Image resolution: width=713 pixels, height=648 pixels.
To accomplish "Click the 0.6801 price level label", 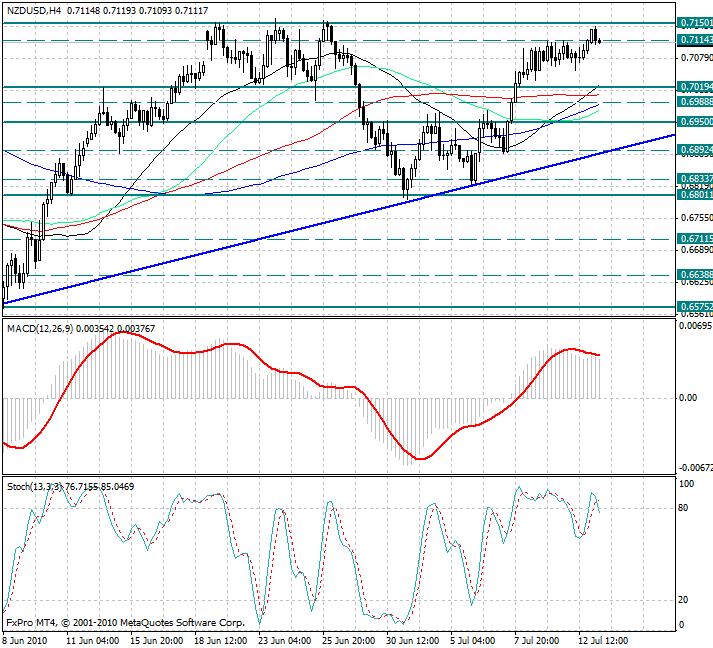I will point(695,195).
